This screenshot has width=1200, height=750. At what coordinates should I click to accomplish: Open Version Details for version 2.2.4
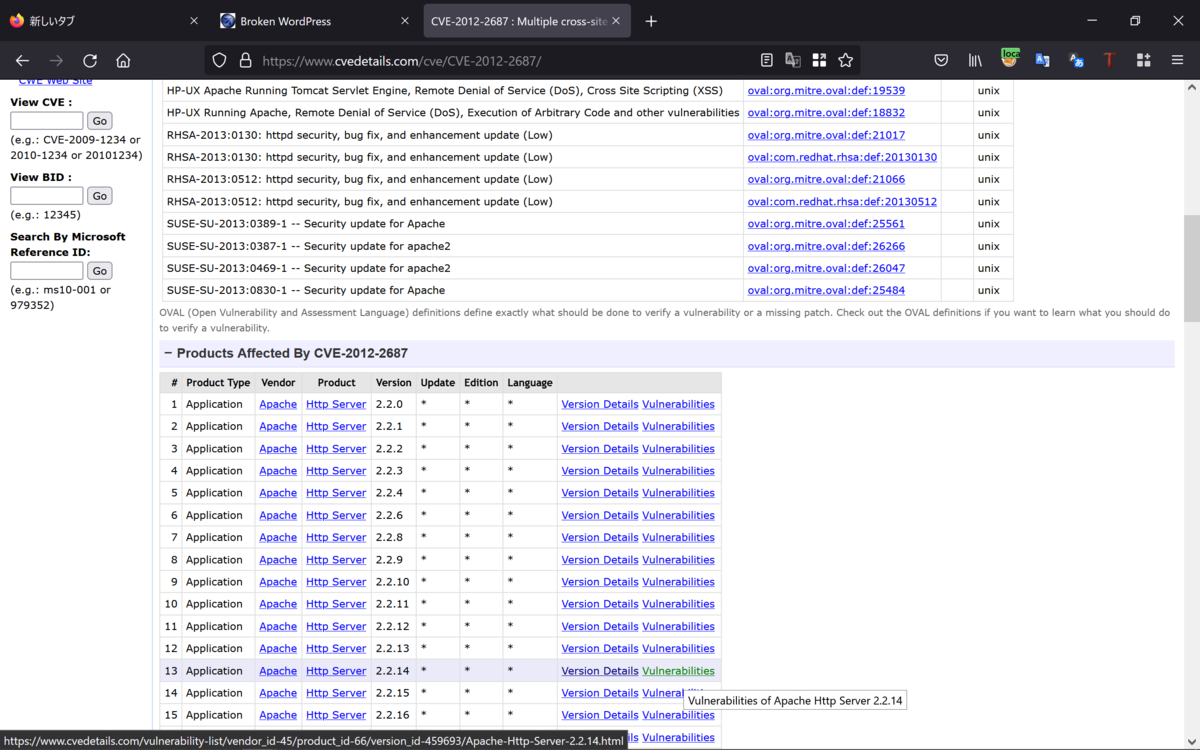pyautogui.click(x=600, y=493)
